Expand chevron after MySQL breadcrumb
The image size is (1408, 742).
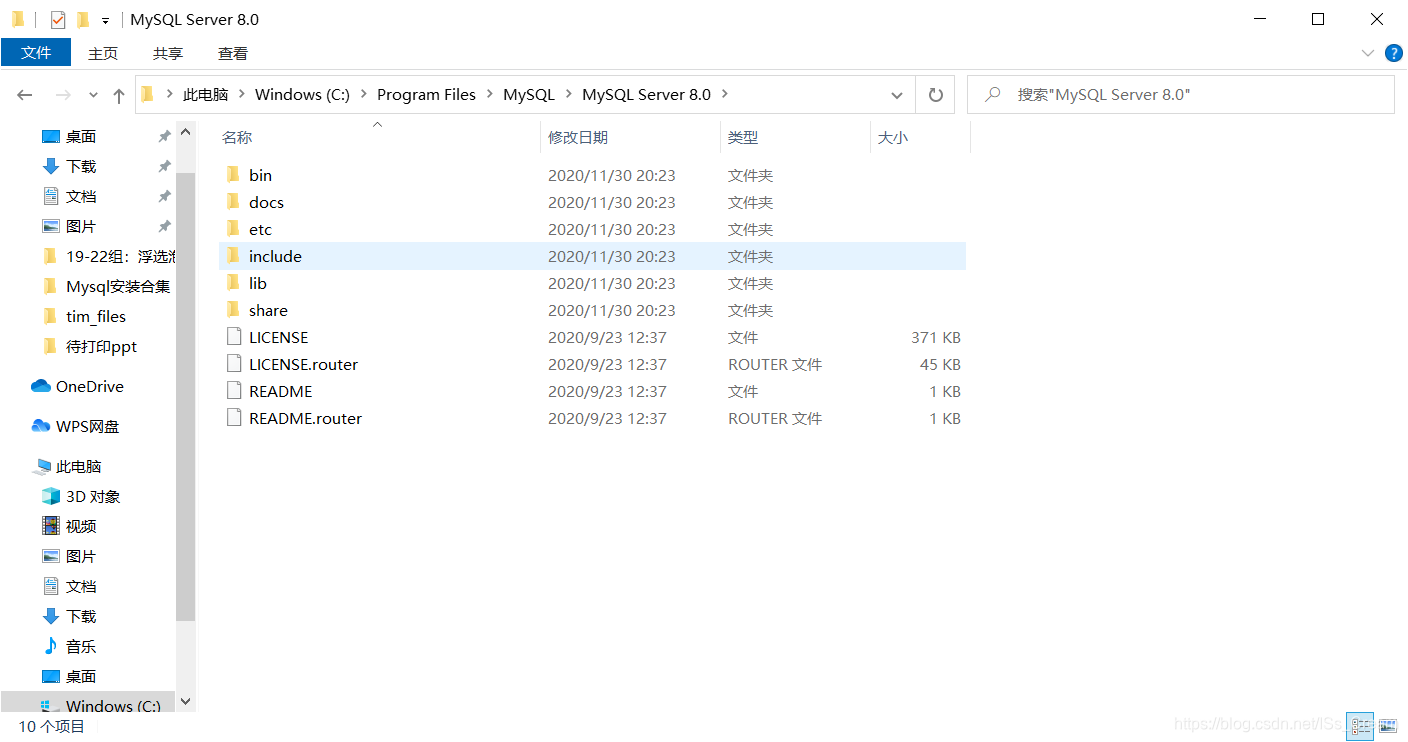[569, 95]
